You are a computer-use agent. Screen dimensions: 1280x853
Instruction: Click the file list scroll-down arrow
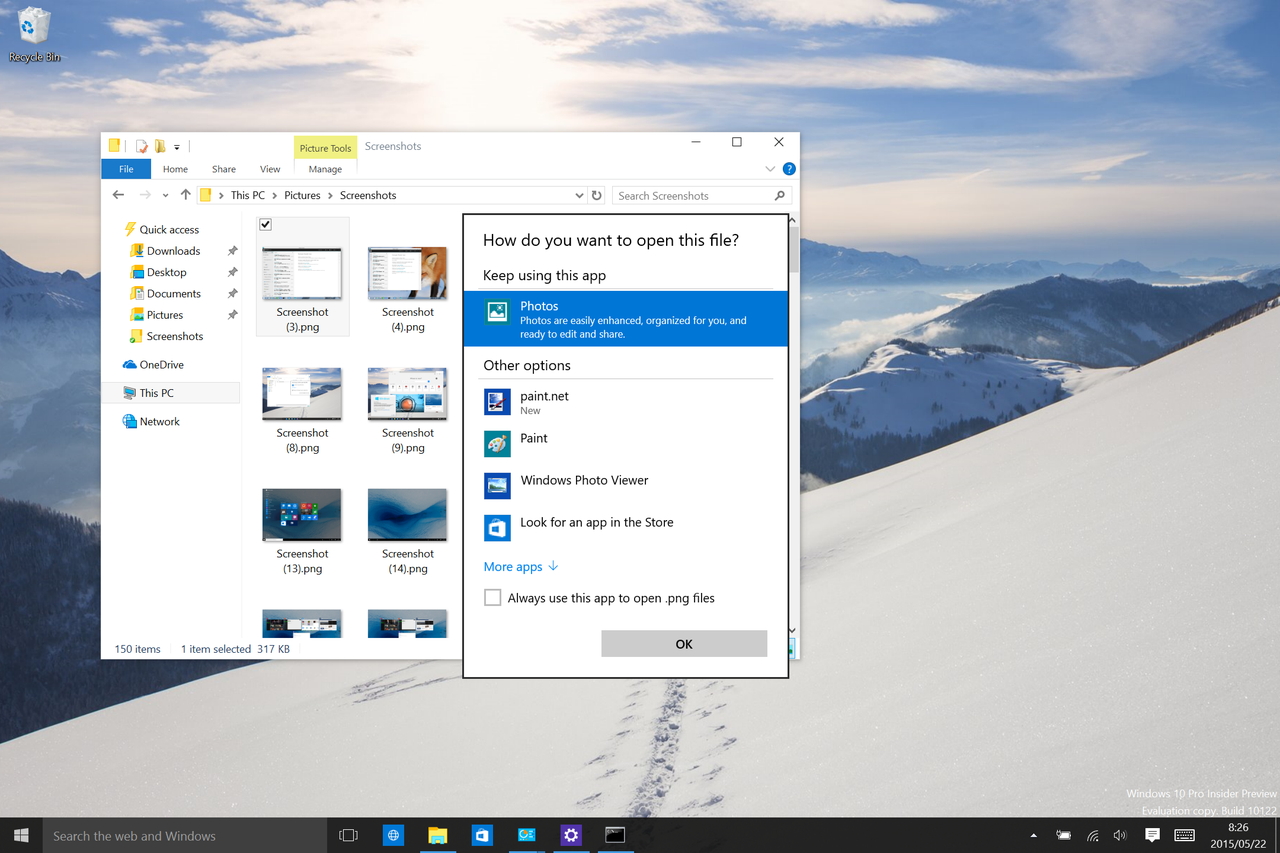pyautogui.click(x=793, y=630)
